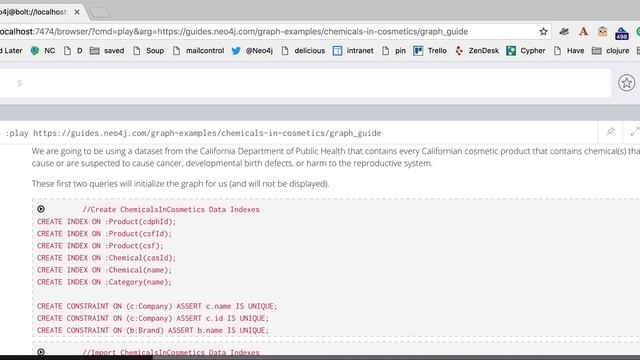Click the //Create ChemicalsInCosmetics Data Indexes comment
Image resolution: width=640 pixels, height=360 pixels.
pyautogui.click(x=171, y=209)
